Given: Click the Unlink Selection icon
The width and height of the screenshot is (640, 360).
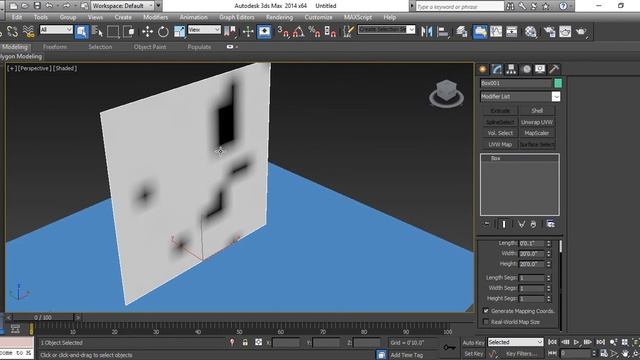Looking at the screenshot, I should click(x=12, y=32).
